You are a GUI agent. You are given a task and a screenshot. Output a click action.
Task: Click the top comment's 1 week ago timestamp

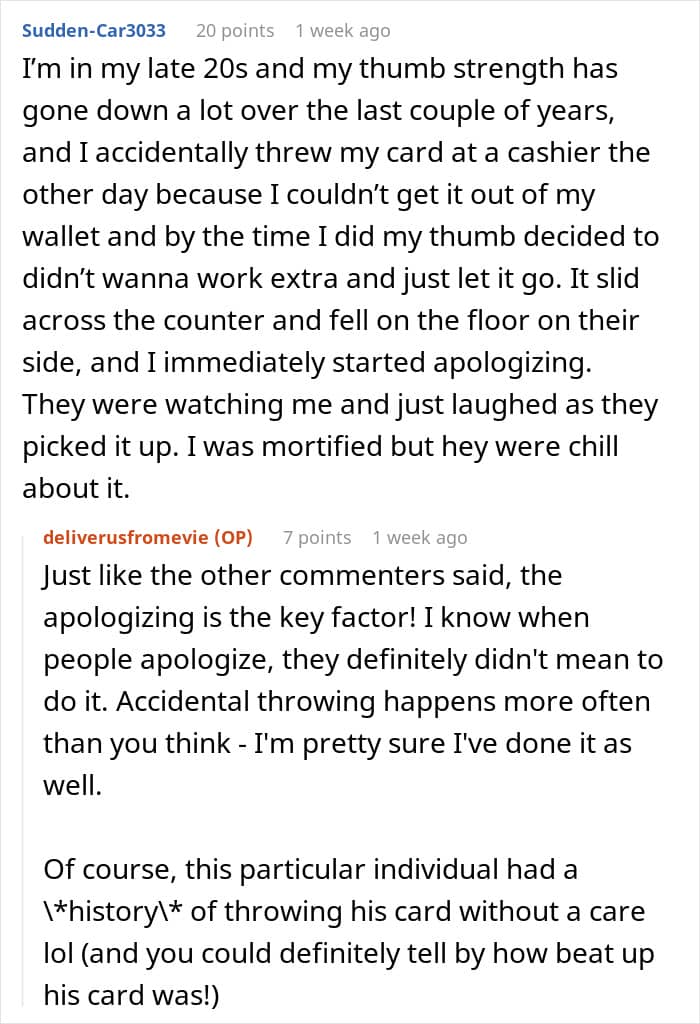click(x=343, y=31)
